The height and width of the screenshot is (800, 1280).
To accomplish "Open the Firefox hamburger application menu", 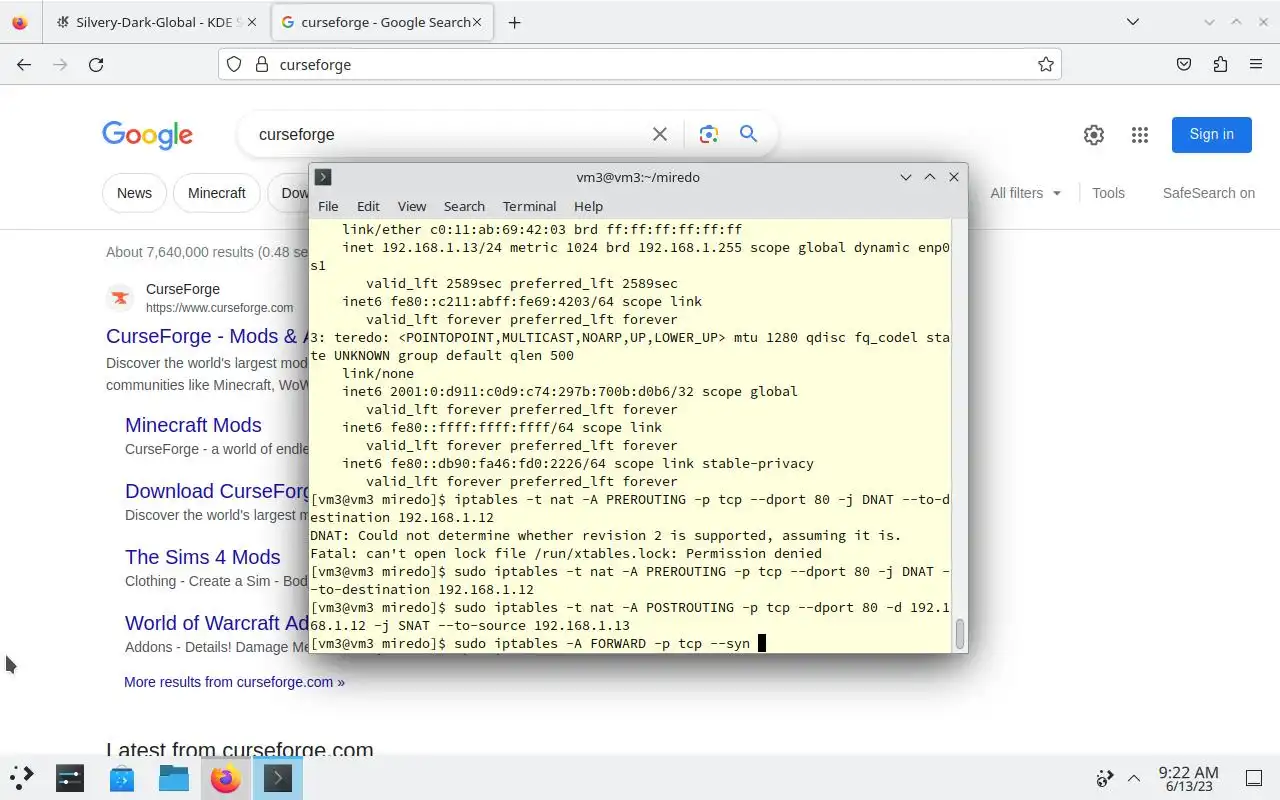I will [1256, 64].
